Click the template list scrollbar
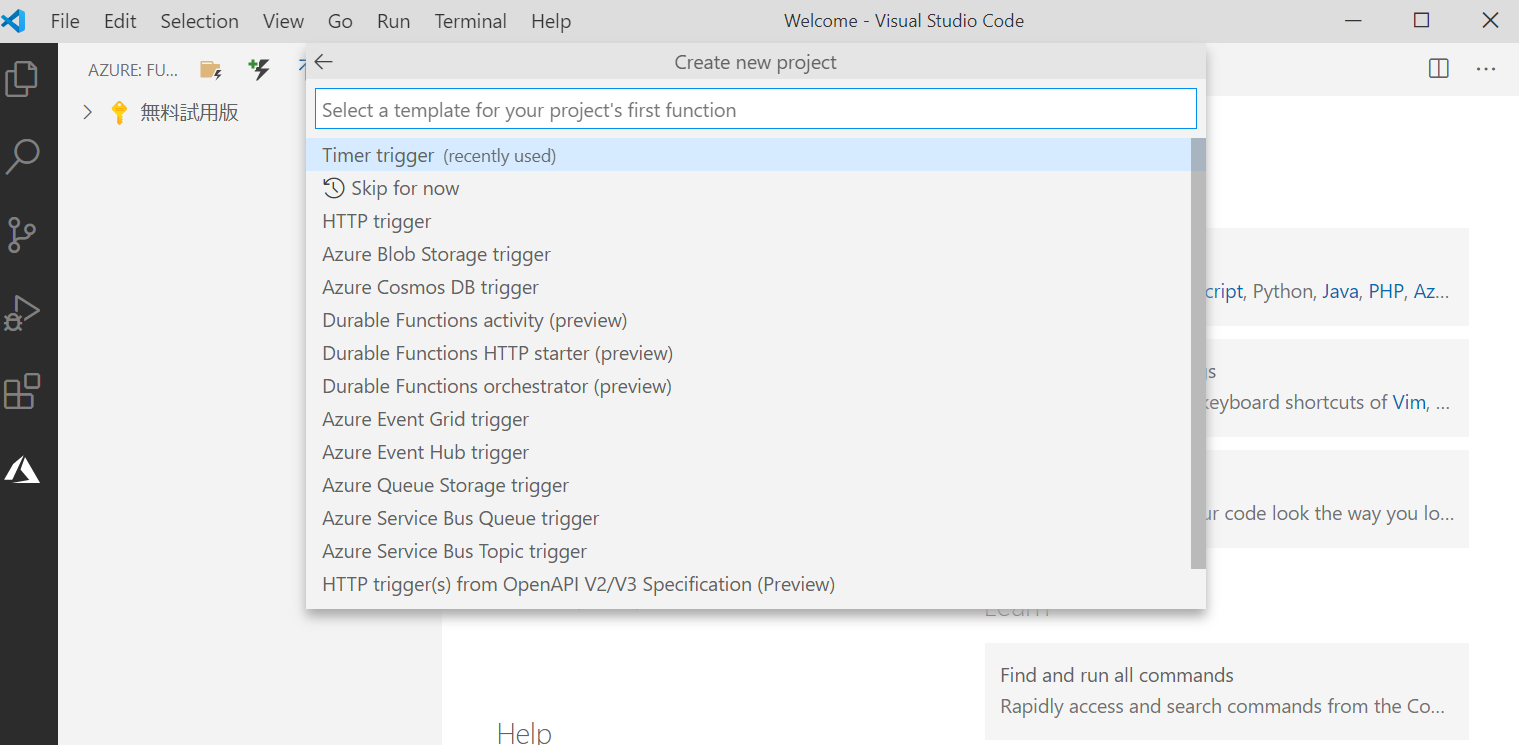 [1198, 354]
